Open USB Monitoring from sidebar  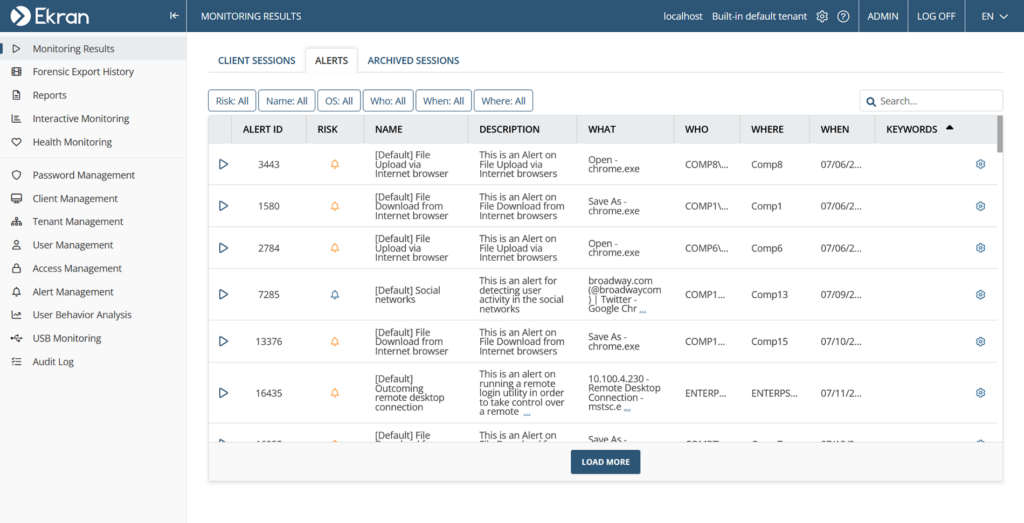[x=67, y=338]
